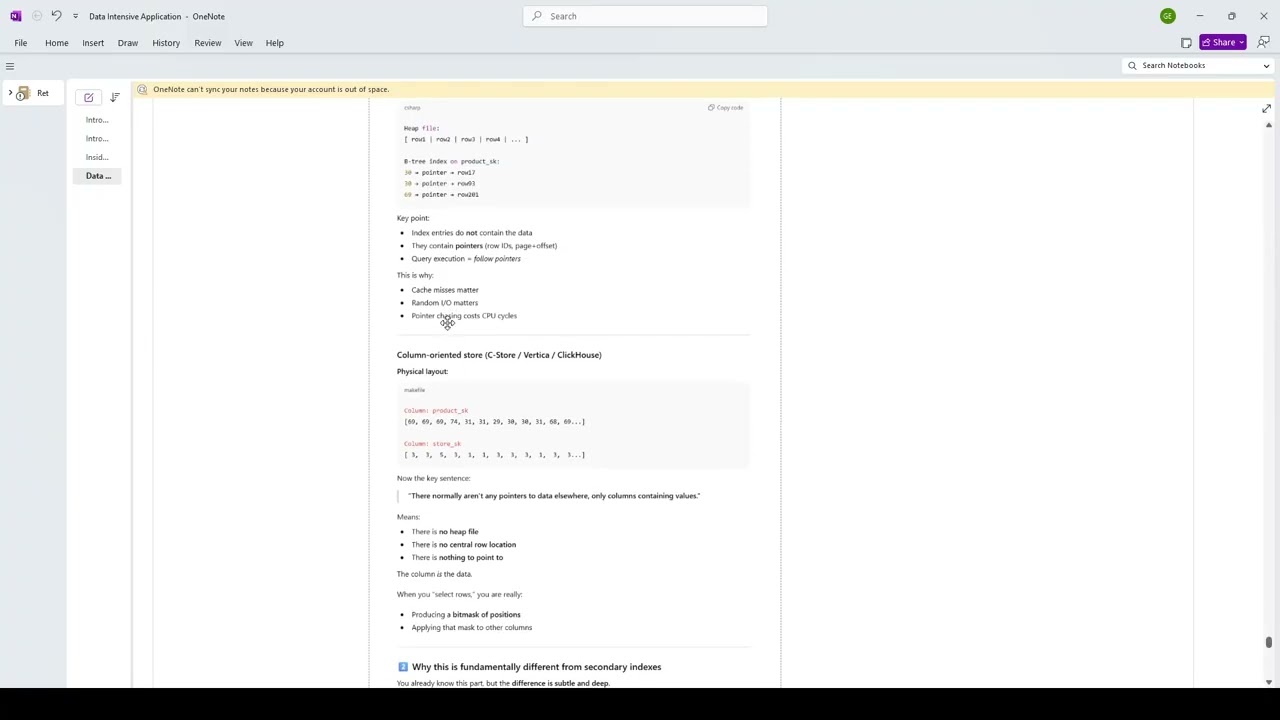1280x720 pixels.
Task: Click 'There is nothing to point to' bullet
Action: [x=457, y=558]
